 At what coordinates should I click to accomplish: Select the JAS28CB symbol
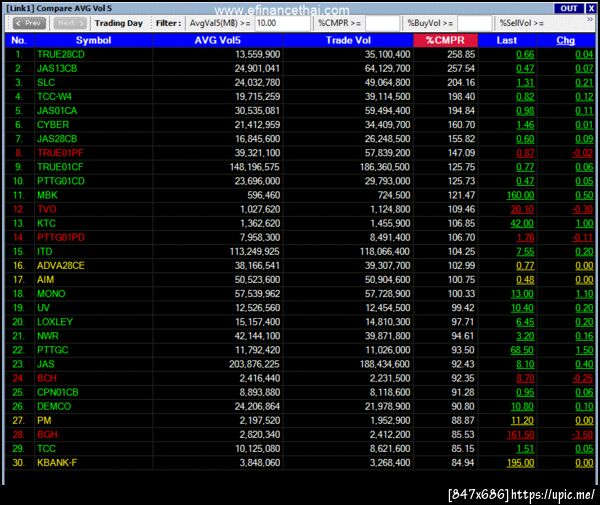(x=57, y=139)
